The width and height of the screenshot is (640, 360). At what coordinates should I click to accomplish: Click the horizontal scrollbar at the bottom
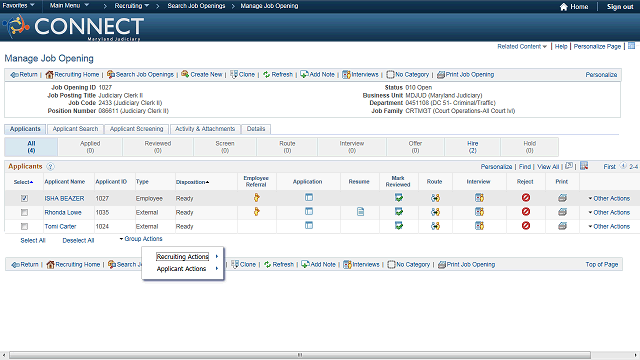point(300,355)
